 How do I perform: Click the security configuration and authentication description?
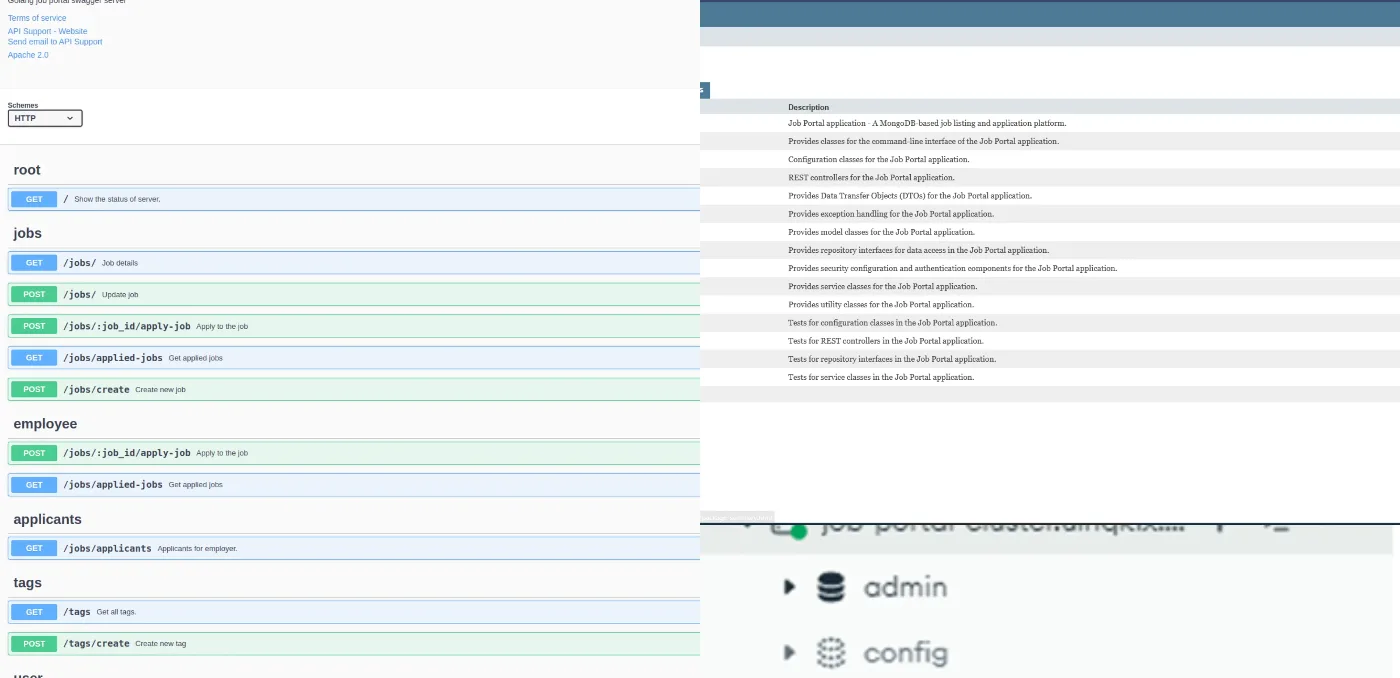pos(952,269)
